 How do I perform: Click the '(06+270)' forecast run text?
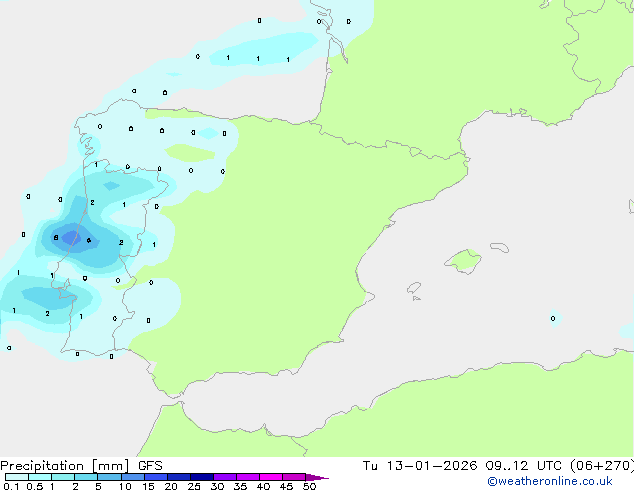[602, 466]
